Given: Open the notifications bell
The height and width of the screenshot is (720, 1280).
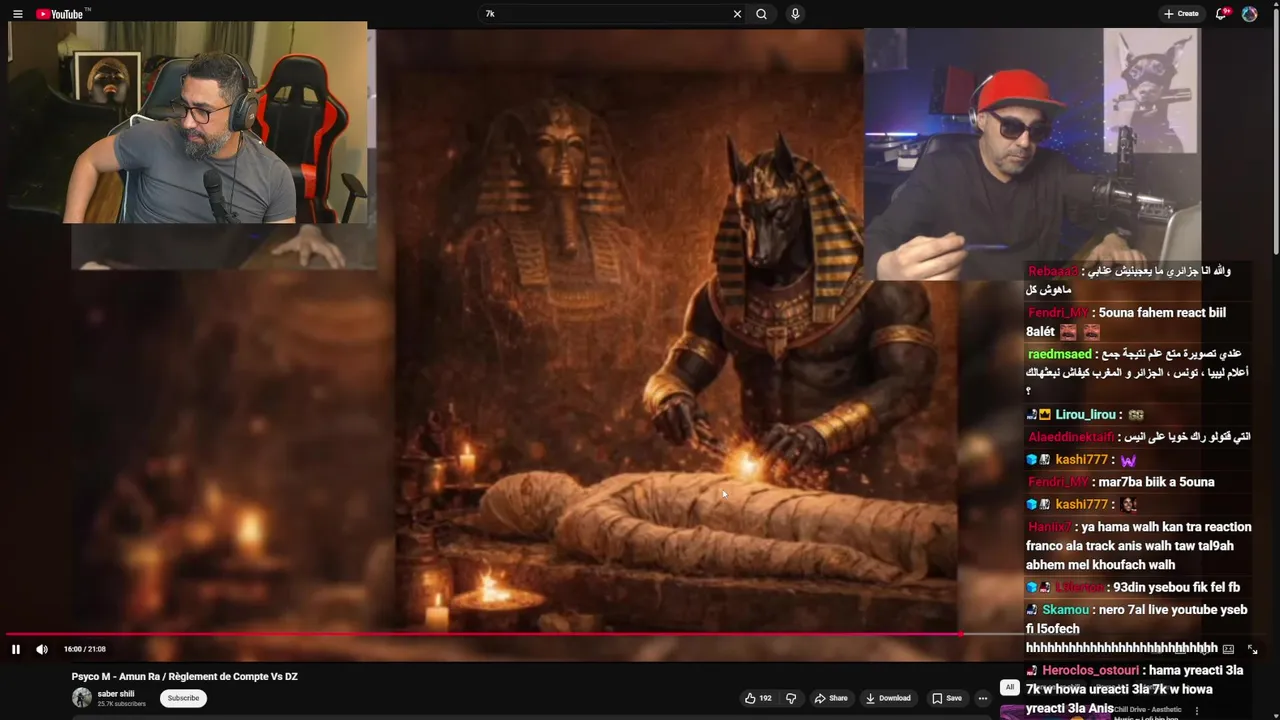Looking at the screenshot, I should pos(1221,14).
